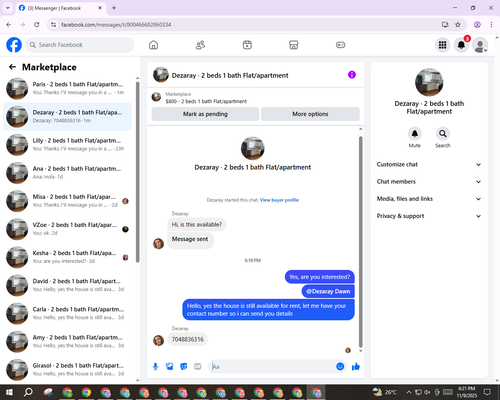Open Chrome's three-dot menu
The image size is (500, 400).
coord(491,25)
